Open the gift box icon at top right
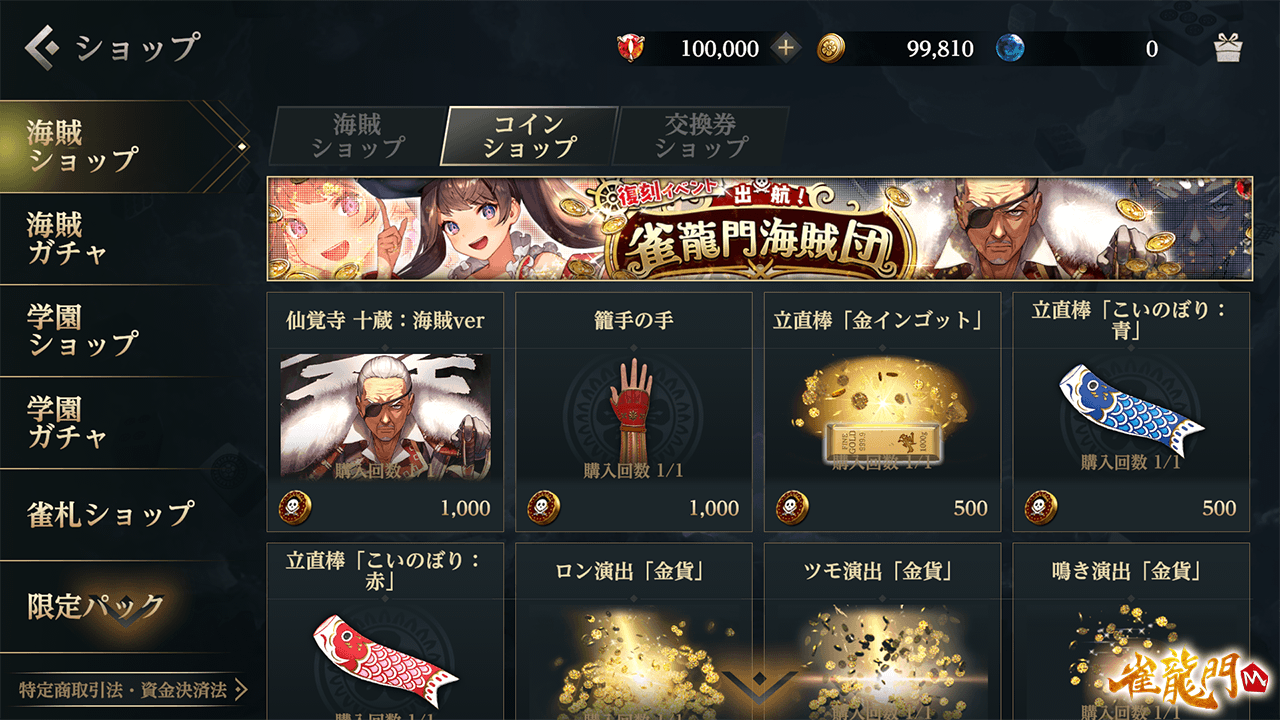Viewport: 1280px width, 720px height. click(x=1226, y=47)
